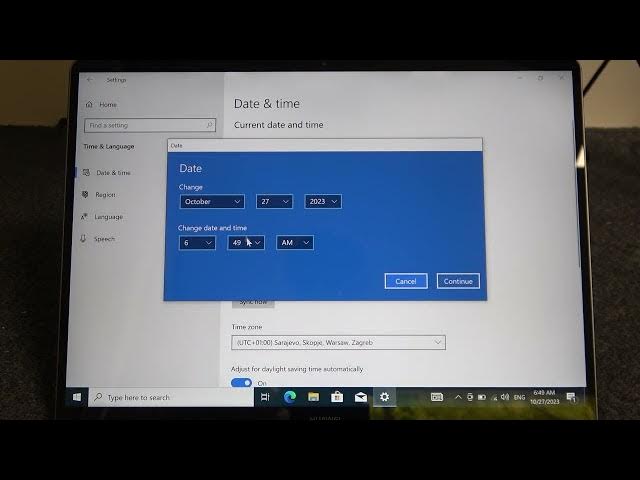640x480 pixels.
Task: Click the taskbar clock showing 6:49 AM
Action: (x=544, y=397)
